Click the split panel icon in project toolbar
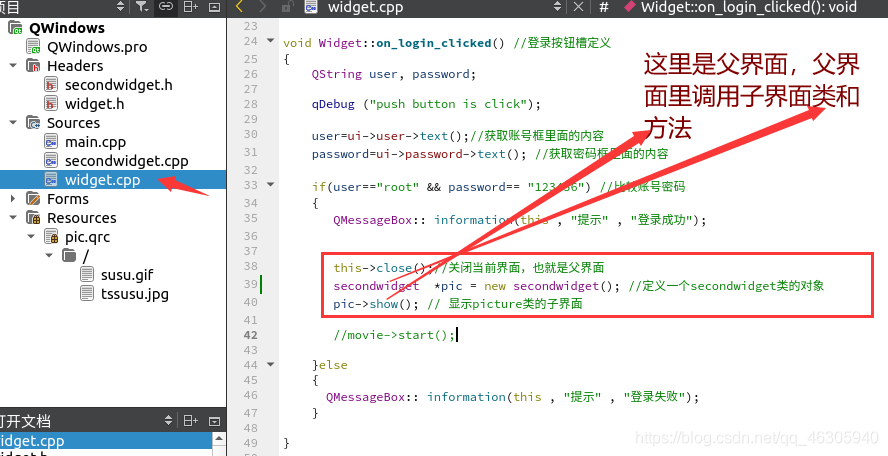This screenshot has height=456, width=888. [x=190, y=6]
